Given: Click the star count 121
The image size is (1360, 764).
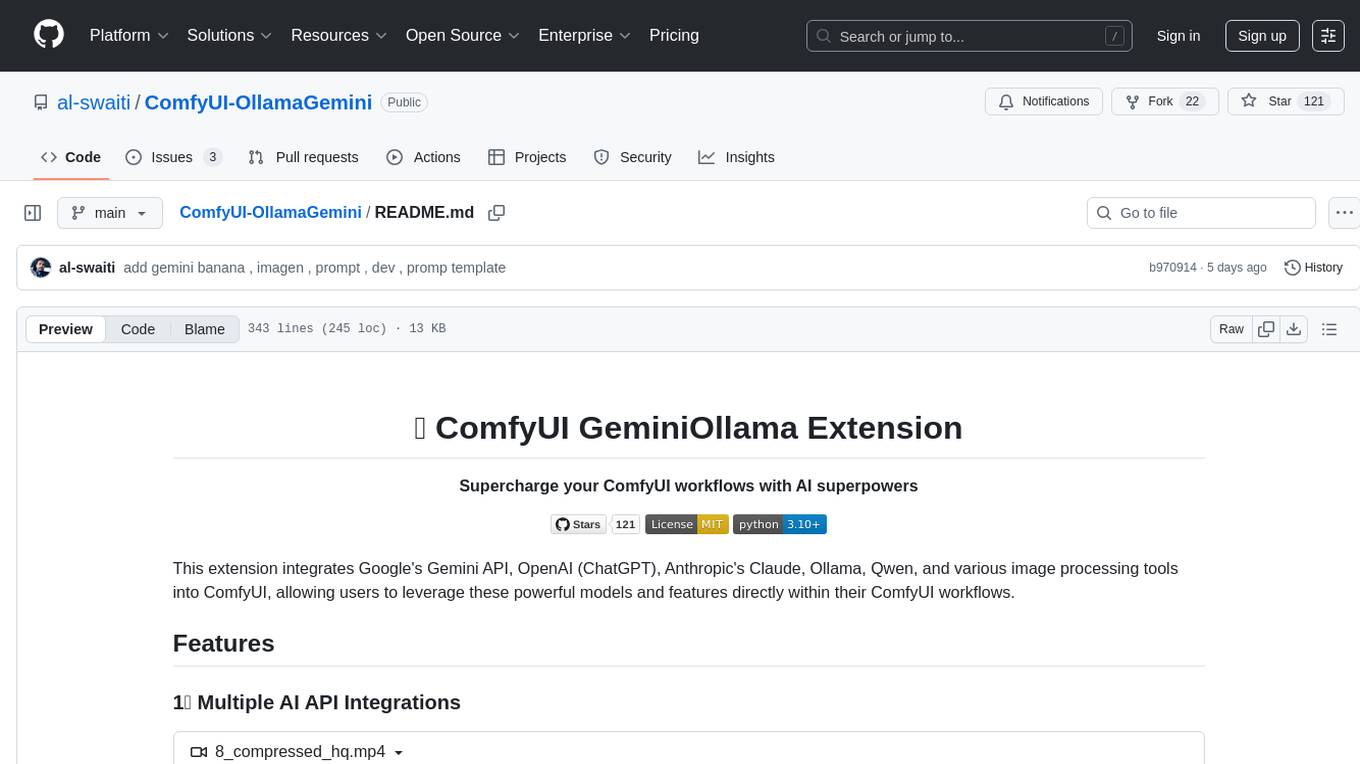Looking at the screenshot, I should pyautogui.click(x=1314, y=102).
